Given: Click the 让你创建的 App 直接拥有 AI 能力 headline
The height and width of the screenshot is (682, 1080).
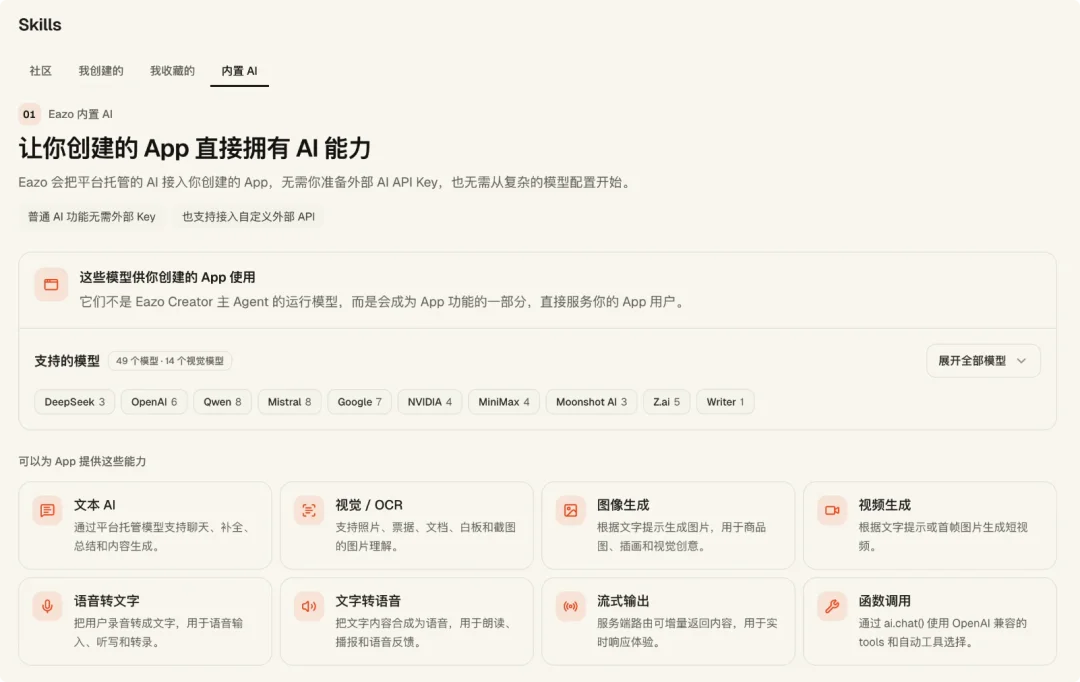Looking at the screenshot, I should pos(195,148).
